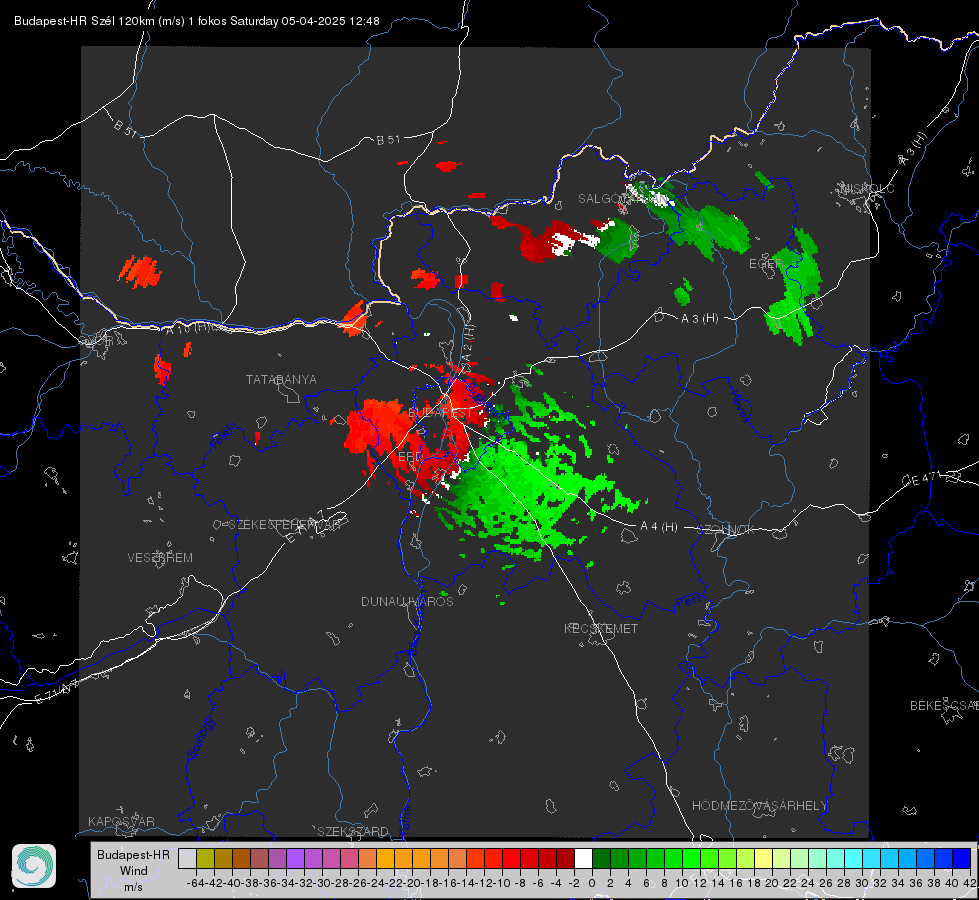Click the EGER city label
Screen dimensions: 979x900
click(766, 264)
